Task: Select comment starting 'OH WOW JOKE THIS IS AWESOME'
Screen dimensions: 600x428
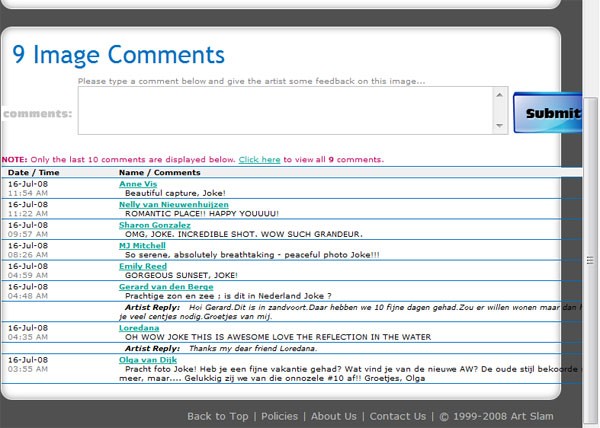Action: [x=278, y=337]
